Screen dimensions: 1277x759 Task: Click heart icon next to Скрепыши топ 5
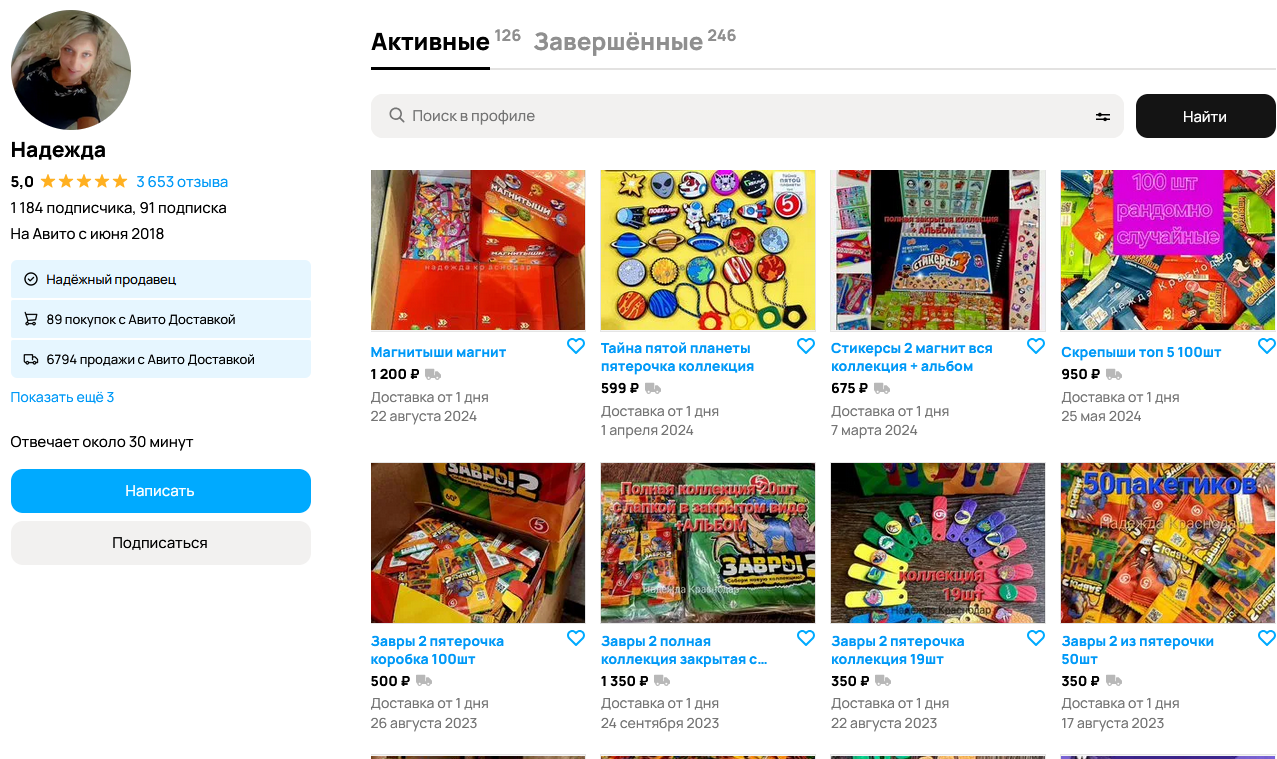[x=1266, y=346]
